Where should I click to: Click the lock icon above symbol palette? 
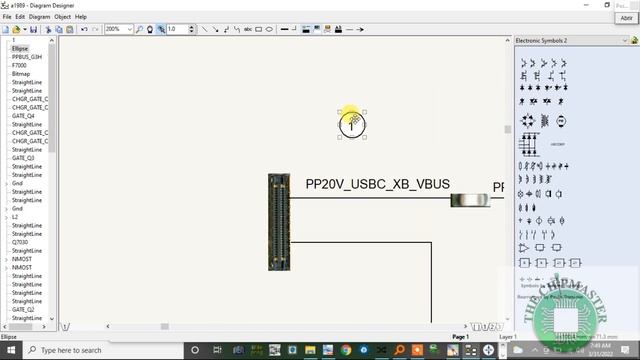tap(634, 40)
